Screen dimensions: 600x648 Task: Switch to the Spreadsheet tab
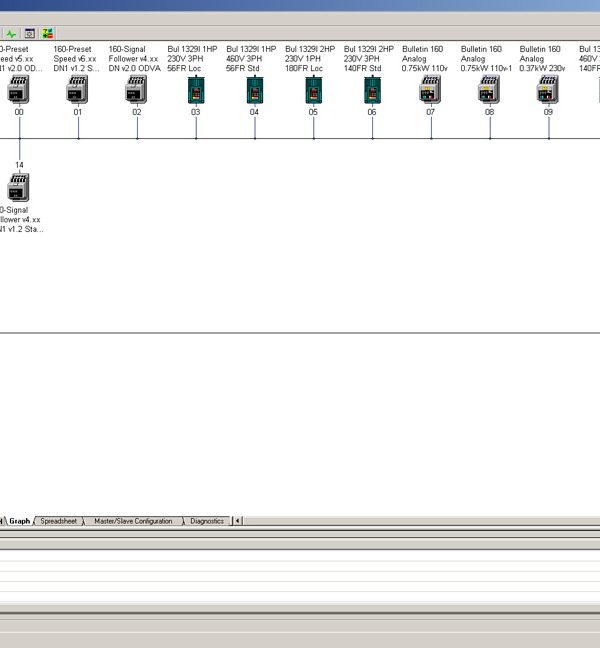coord(58,521)
